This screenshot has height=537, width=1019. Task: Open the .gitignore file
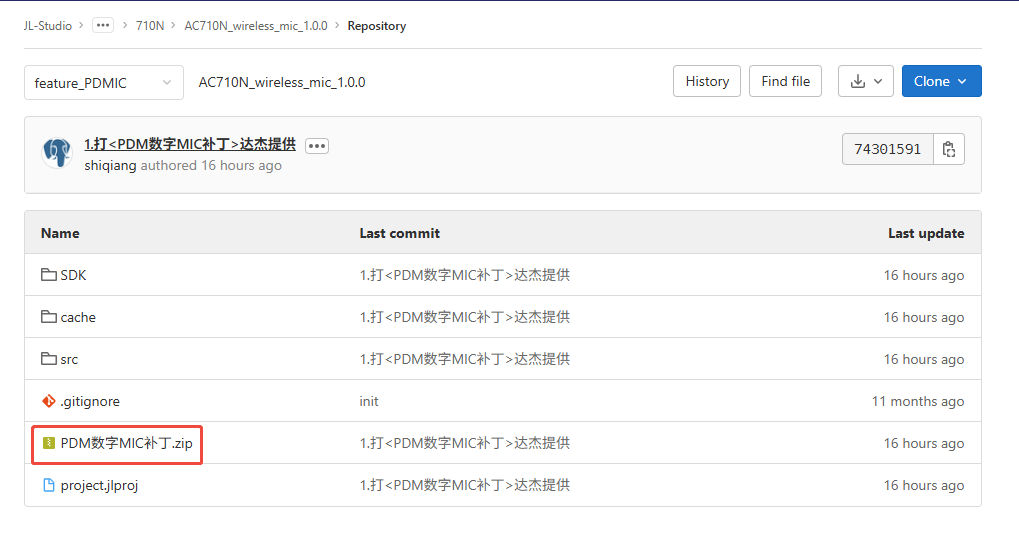[x=90, y=402]
